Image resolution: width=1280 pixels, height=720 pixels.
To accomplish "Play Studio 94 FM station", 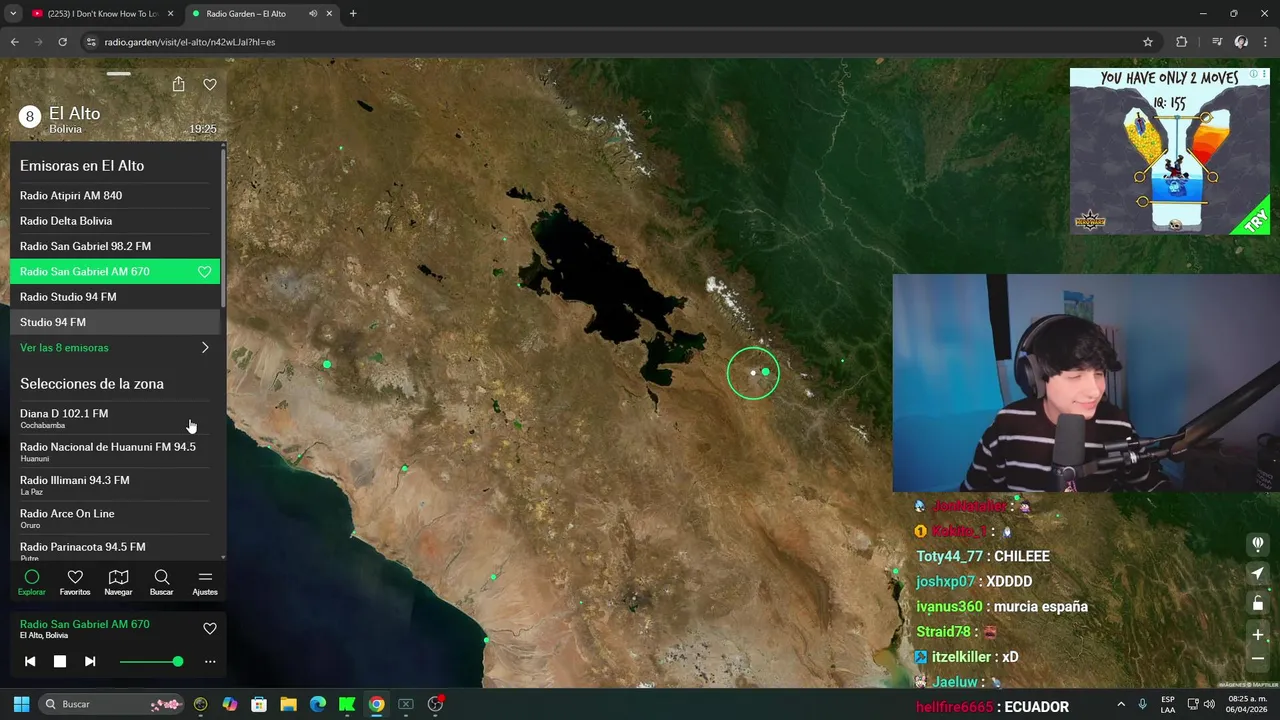I will [115, 322].
